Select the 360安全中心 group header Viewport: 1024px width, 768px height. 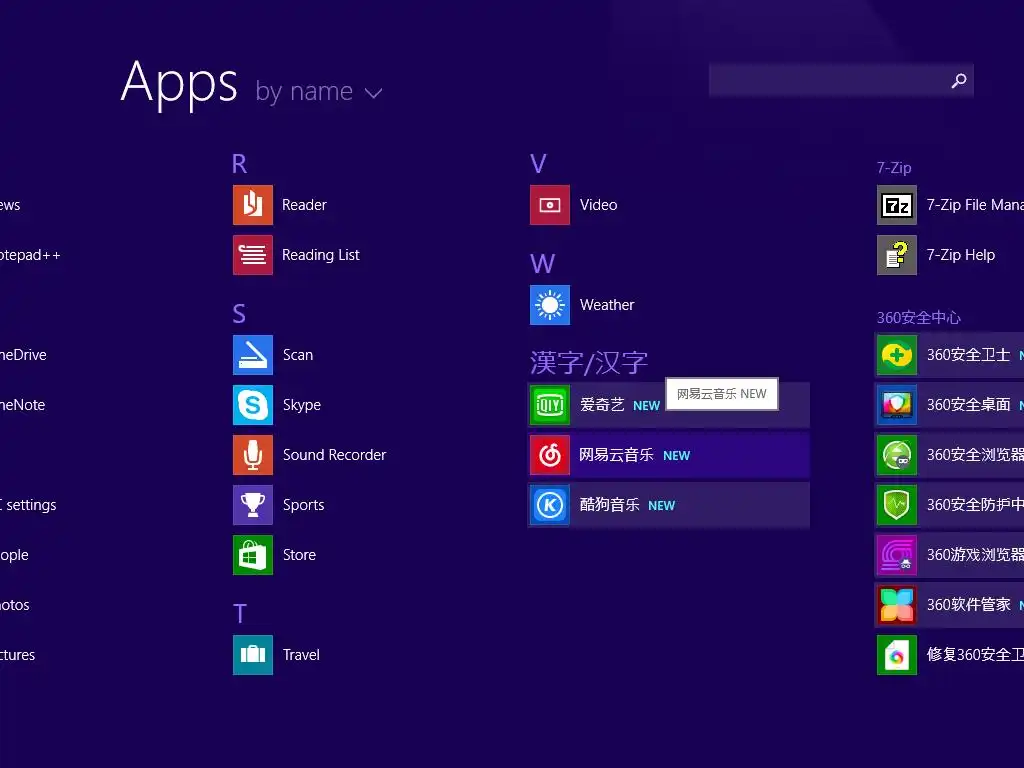click(x=918, y=318)
